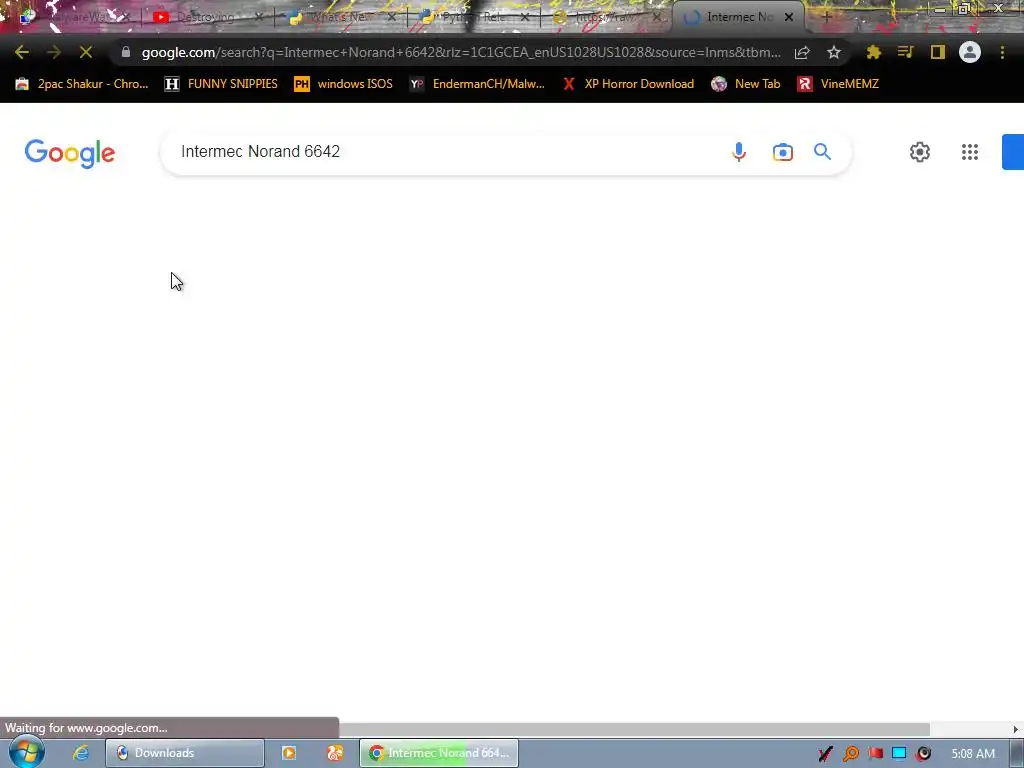Screen dimensions: 1024x768
Task: Click the forward navigation arrow
Action: click(x=54, y=52)
